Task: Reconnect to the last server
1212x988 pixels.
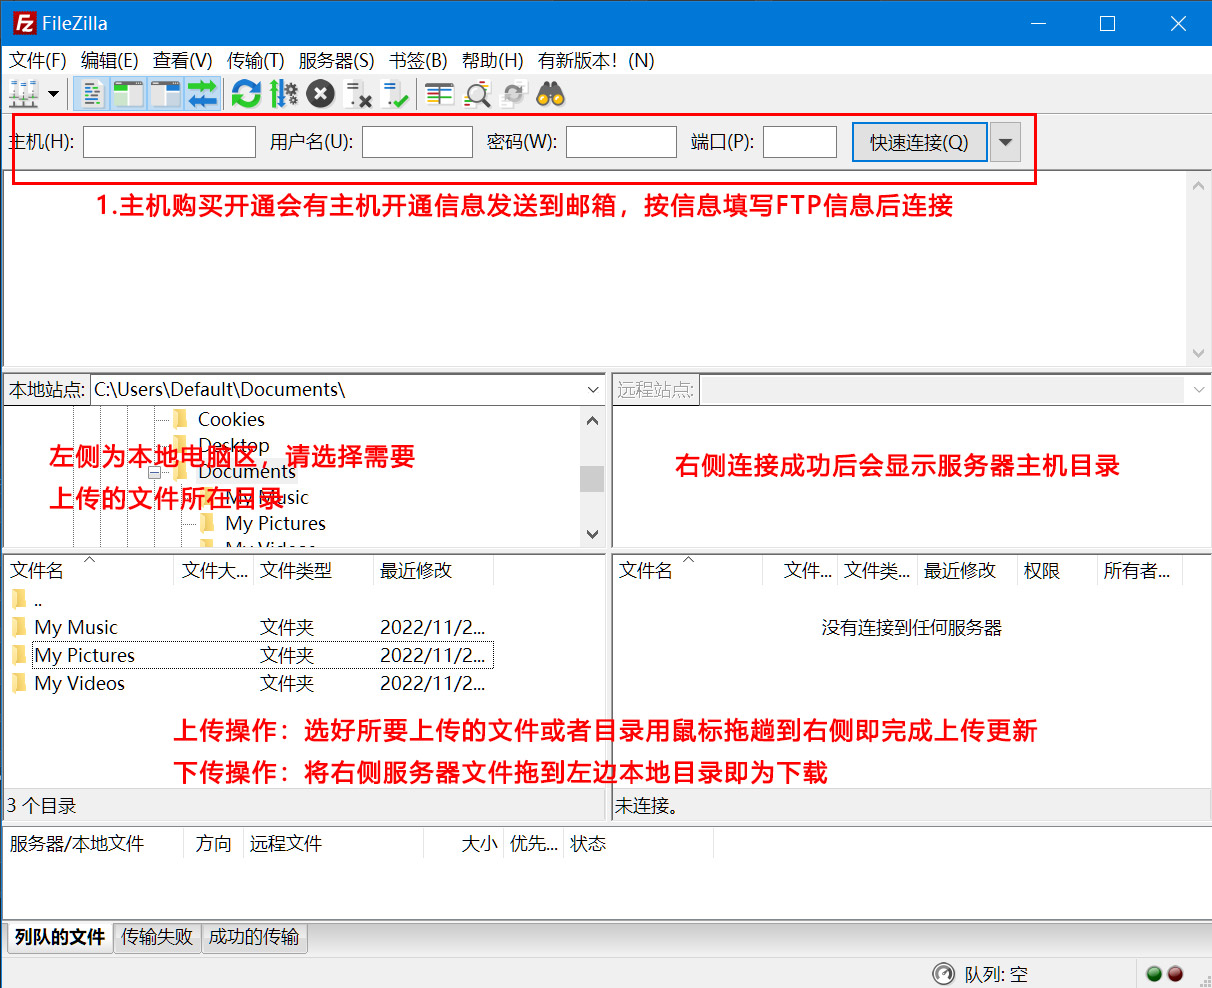Action: tap(395, 95)
